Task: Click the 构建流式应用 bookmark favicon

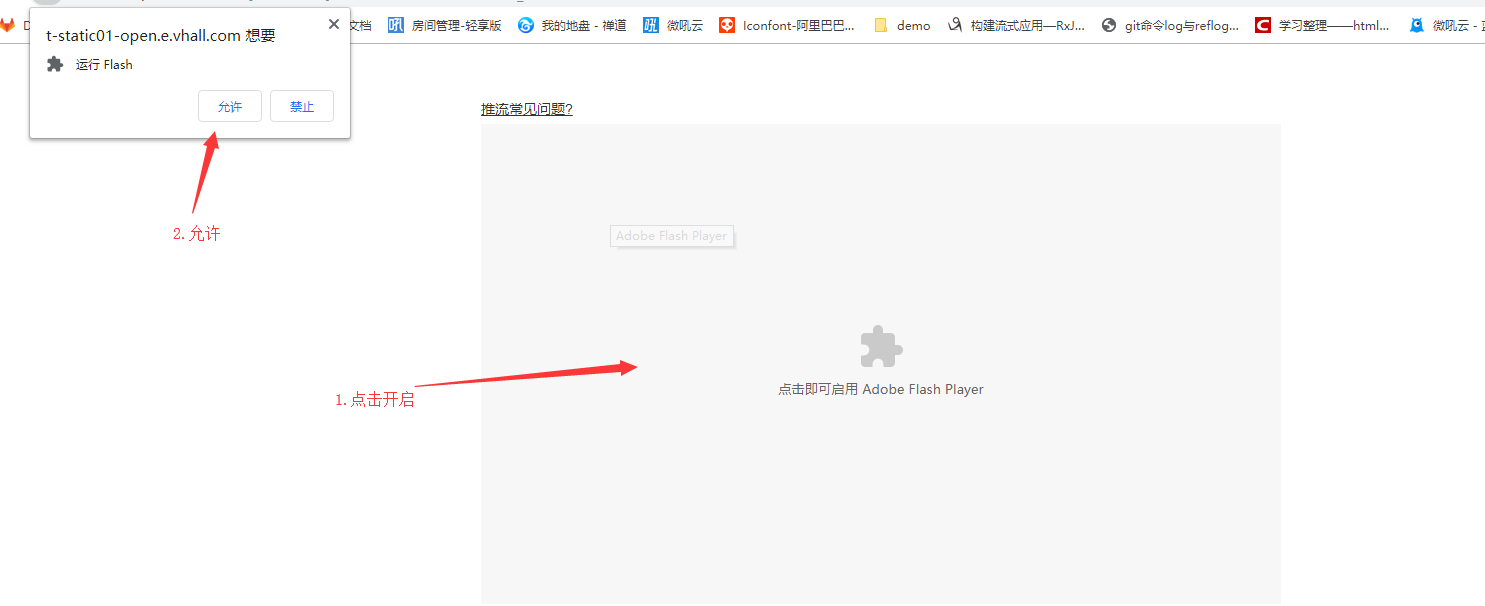Action: [x=955, y=25]
